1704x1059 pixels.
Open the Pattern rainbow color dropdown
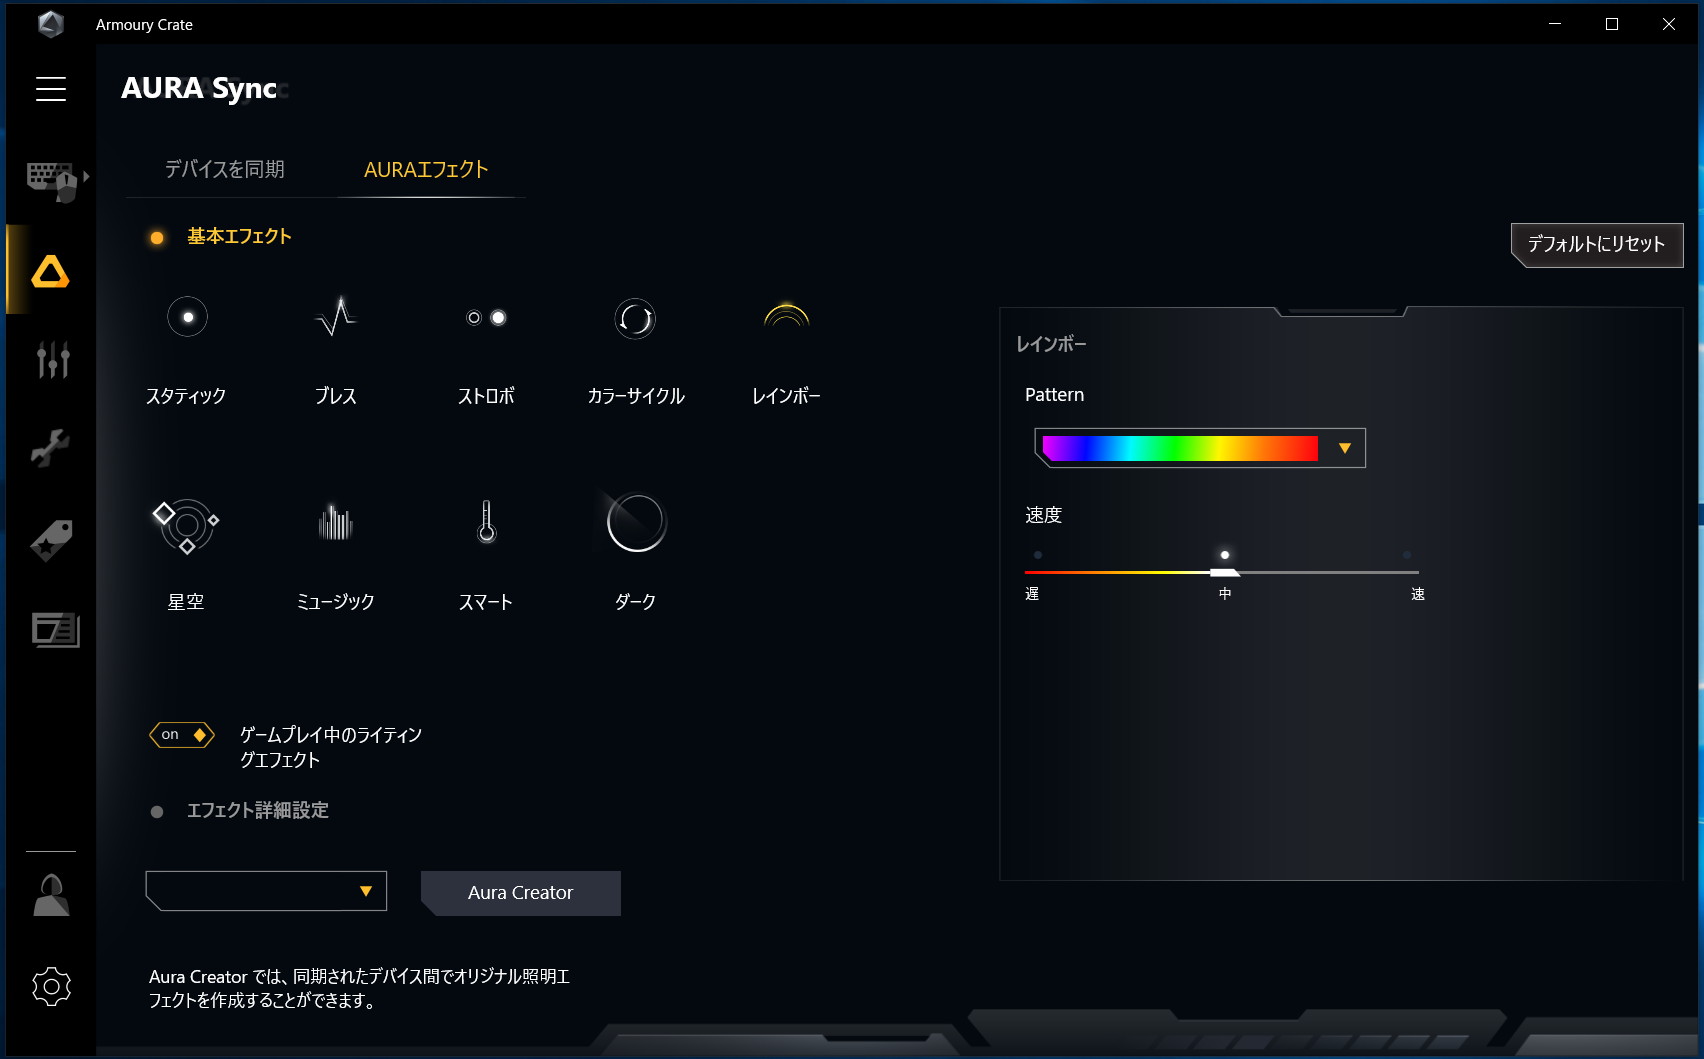point(1200,448)
